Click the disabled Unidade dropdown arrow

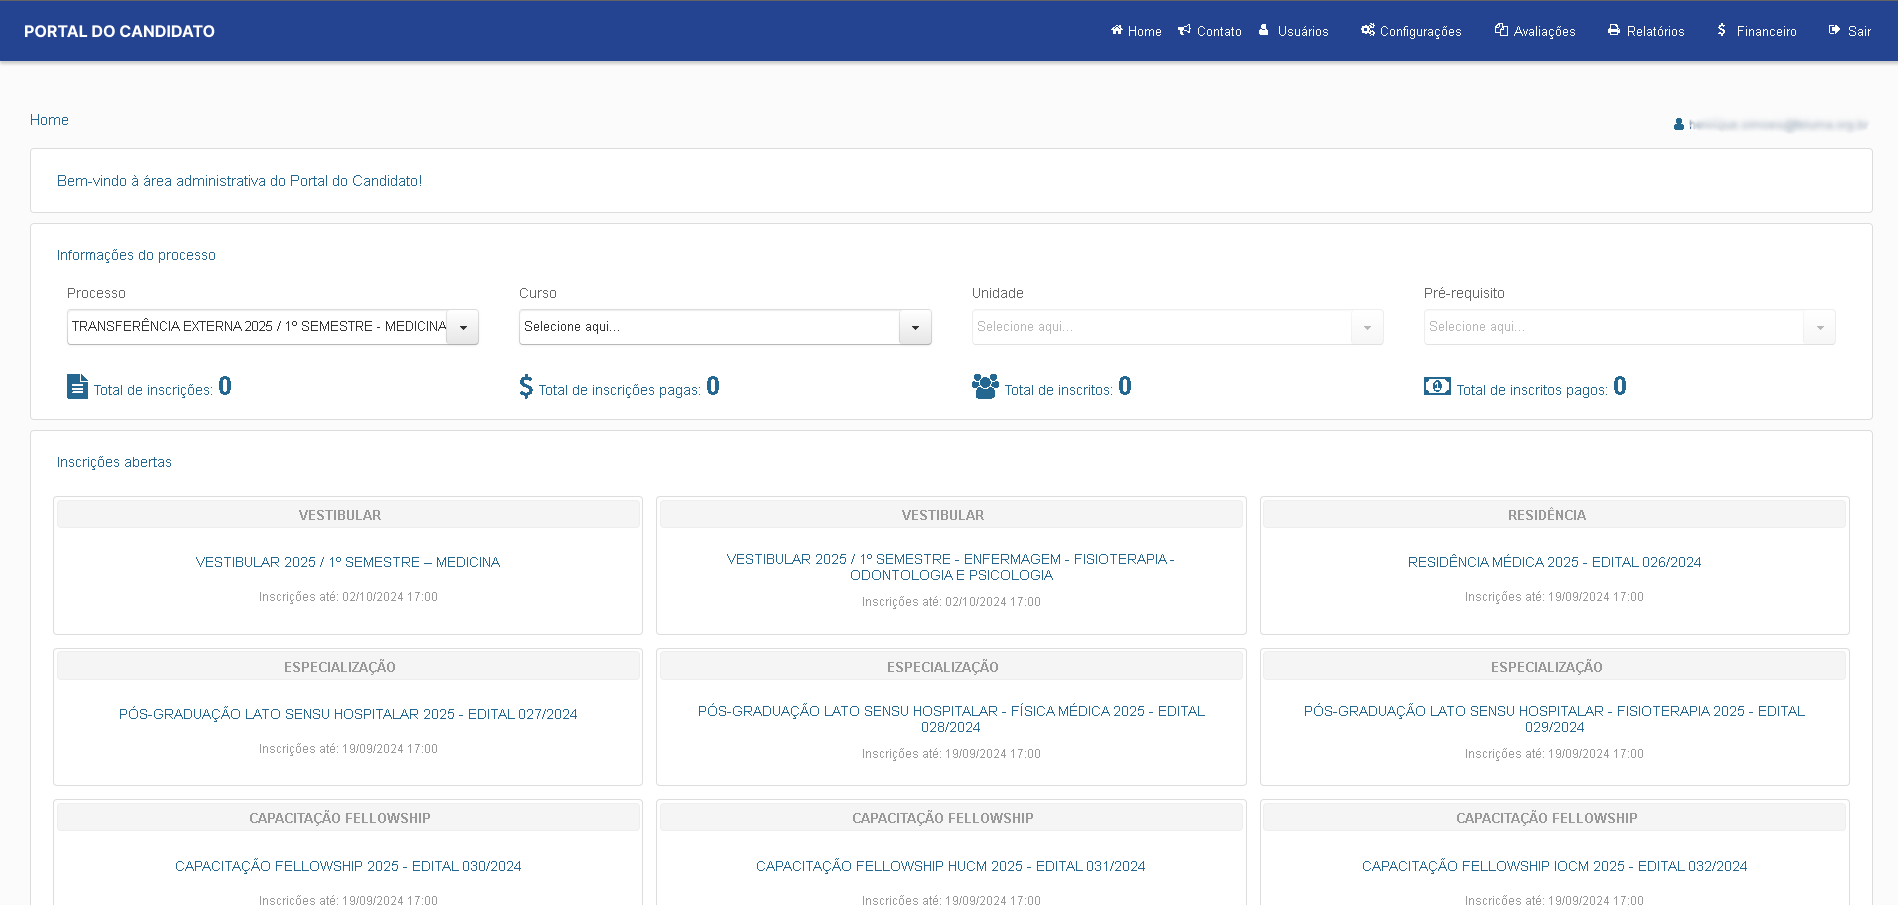tap(1367, 327)
